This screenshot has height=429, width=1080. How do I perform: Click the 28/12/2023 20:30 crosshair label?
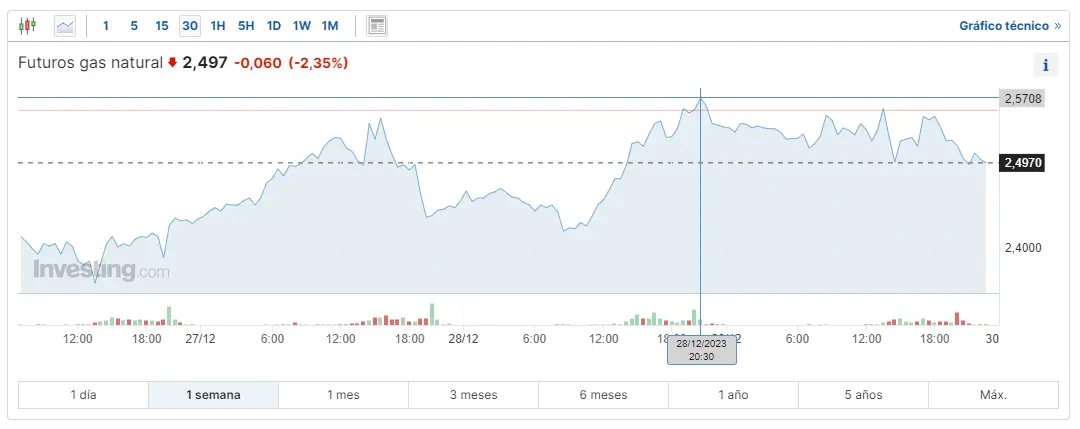click(702, 349)
